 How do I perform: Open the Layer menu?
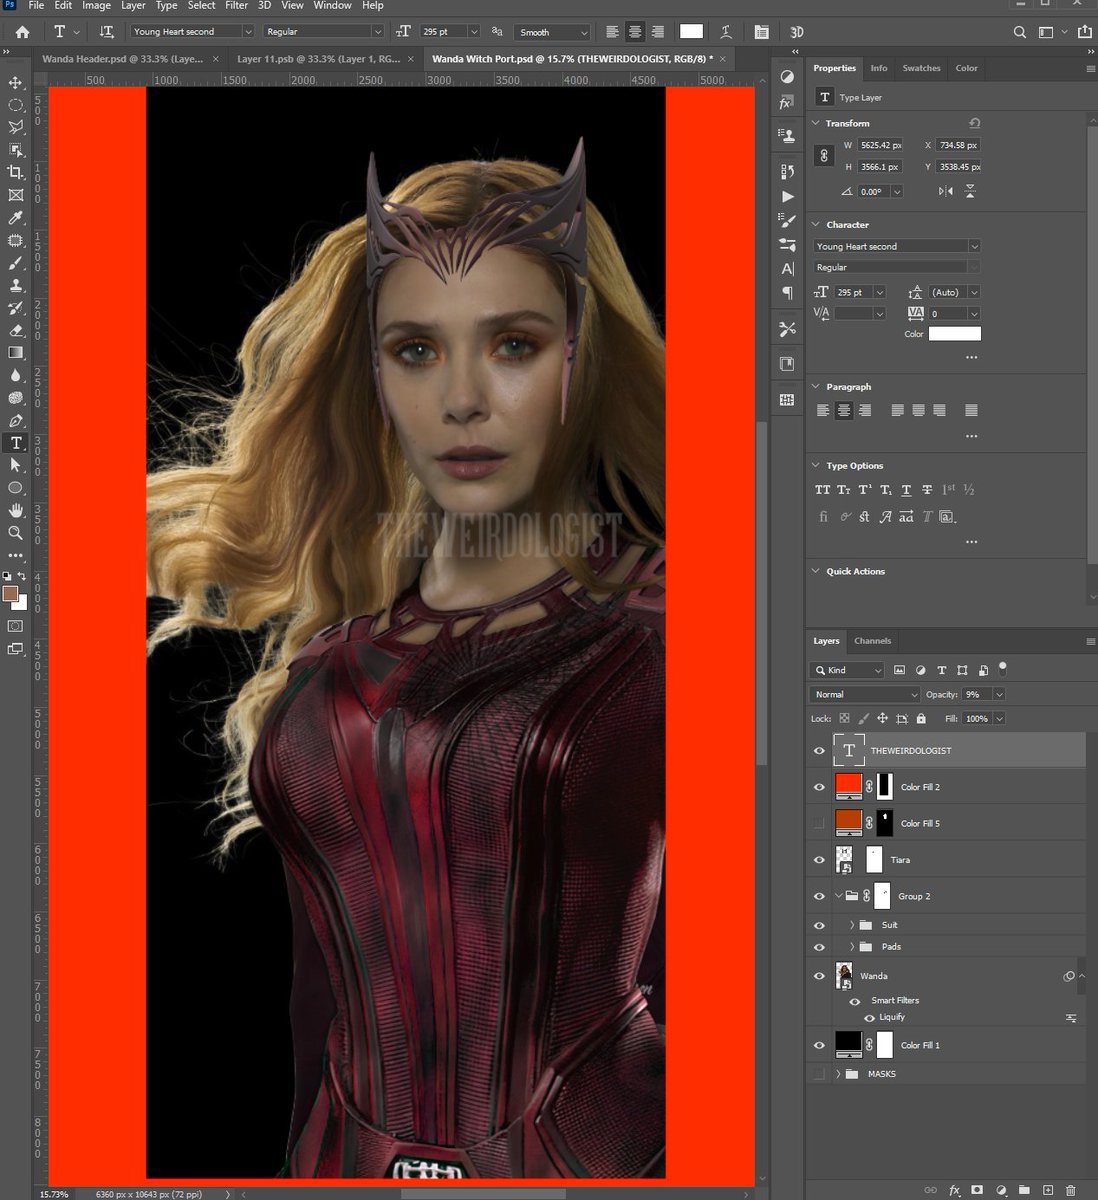click(133, 6)
